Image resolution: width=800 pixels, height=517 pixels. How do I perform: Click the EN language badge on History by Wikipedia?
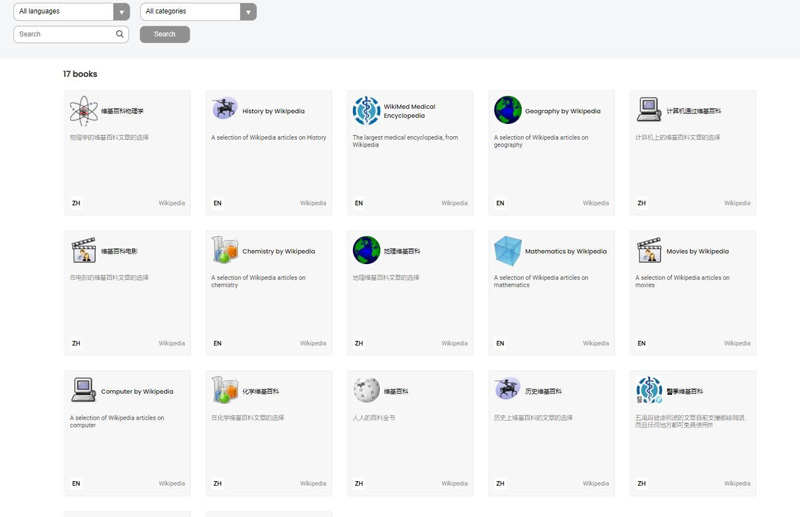click(217, 203)
